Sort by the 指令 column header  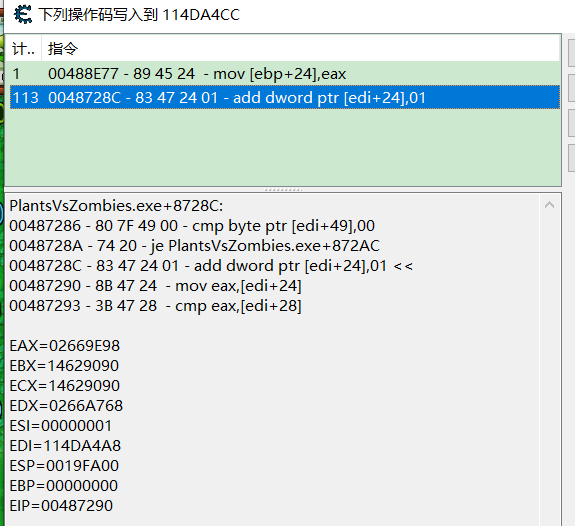[300, 48]
